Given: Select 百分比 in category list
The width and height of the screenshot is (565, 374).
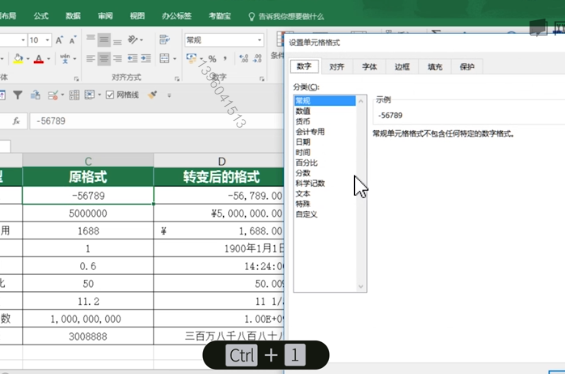Looking at the screenshot, I should [x=307, y=163].
